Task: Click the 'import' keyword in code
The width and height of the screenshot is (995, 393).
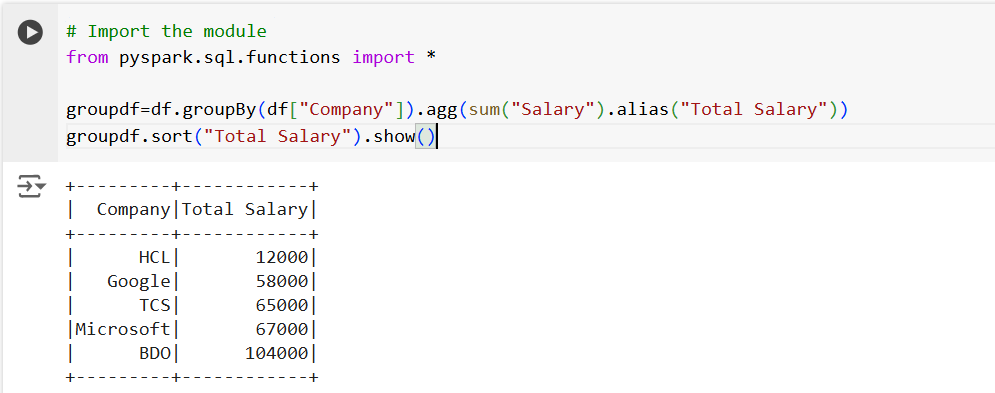Action: tap(383, 57)
